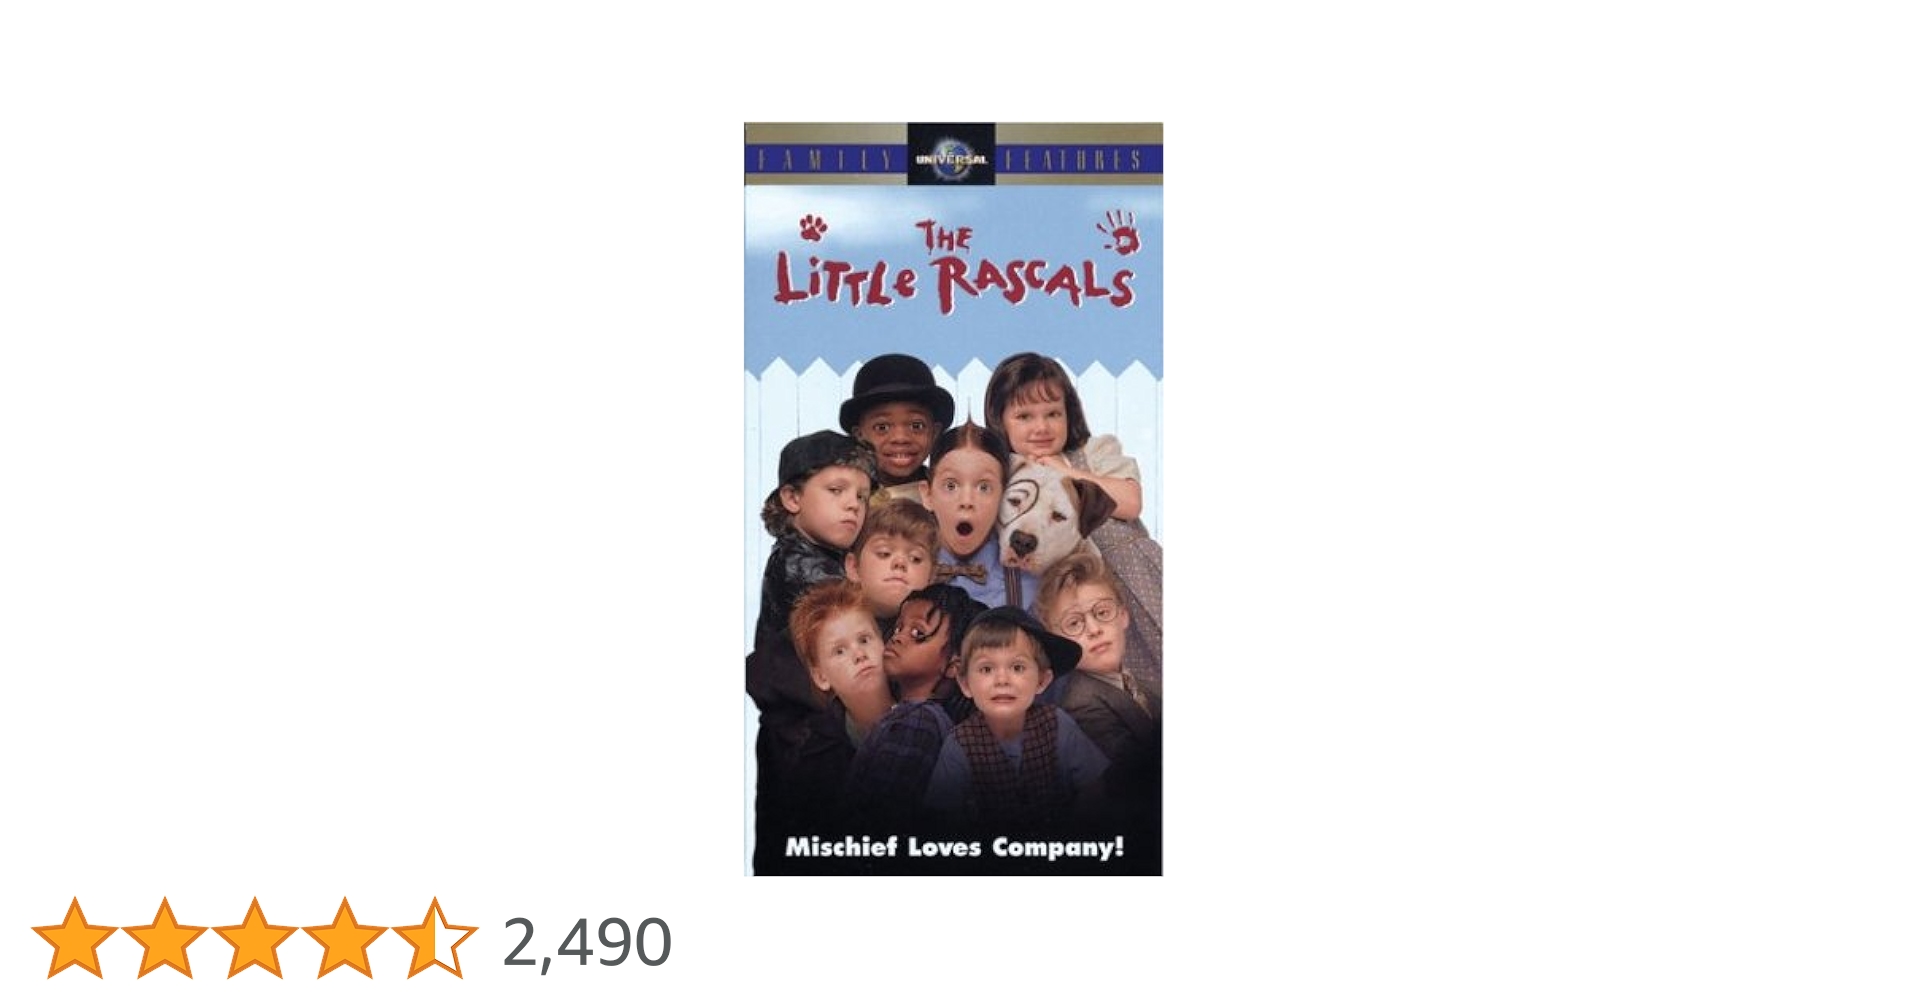Click the first gold rating star

click(74, 938)
